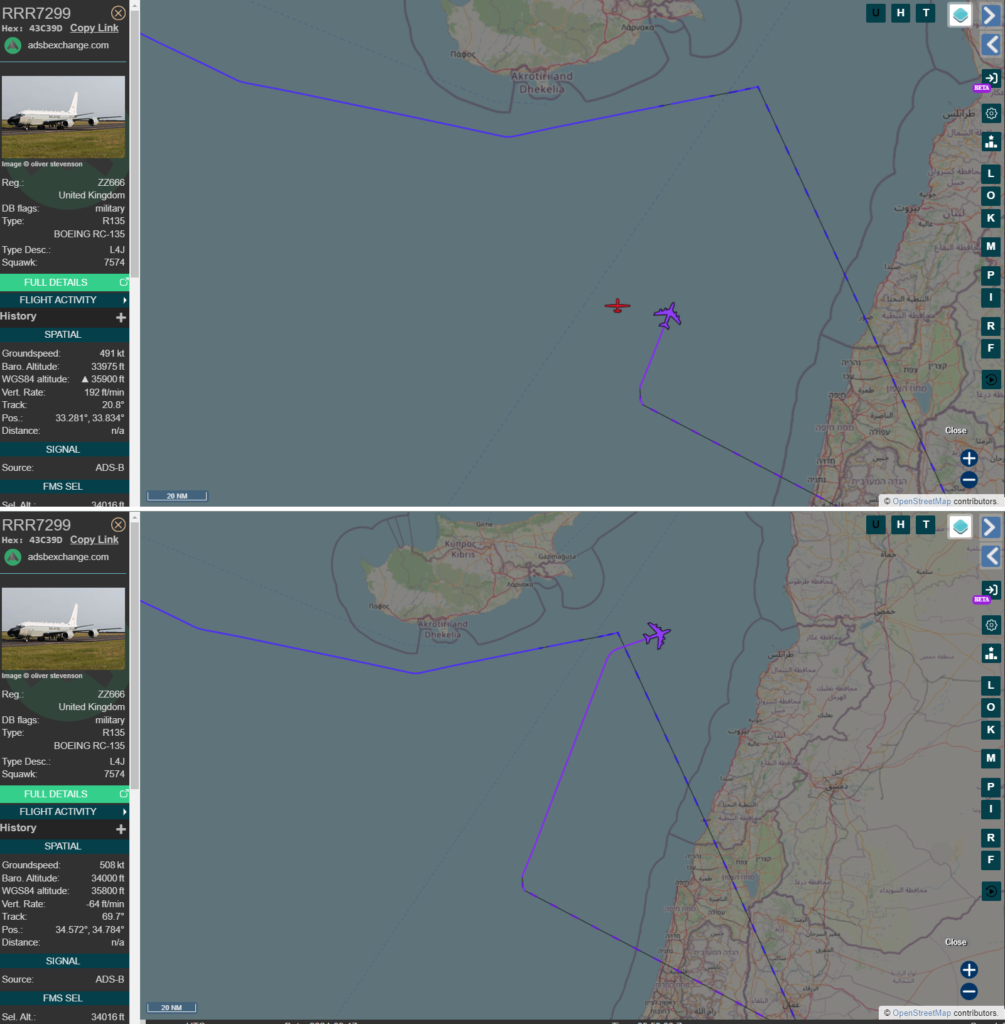Screen dimensions: 1005x1024
Task: Expand History with plus in lower panel
Action: 121,829
